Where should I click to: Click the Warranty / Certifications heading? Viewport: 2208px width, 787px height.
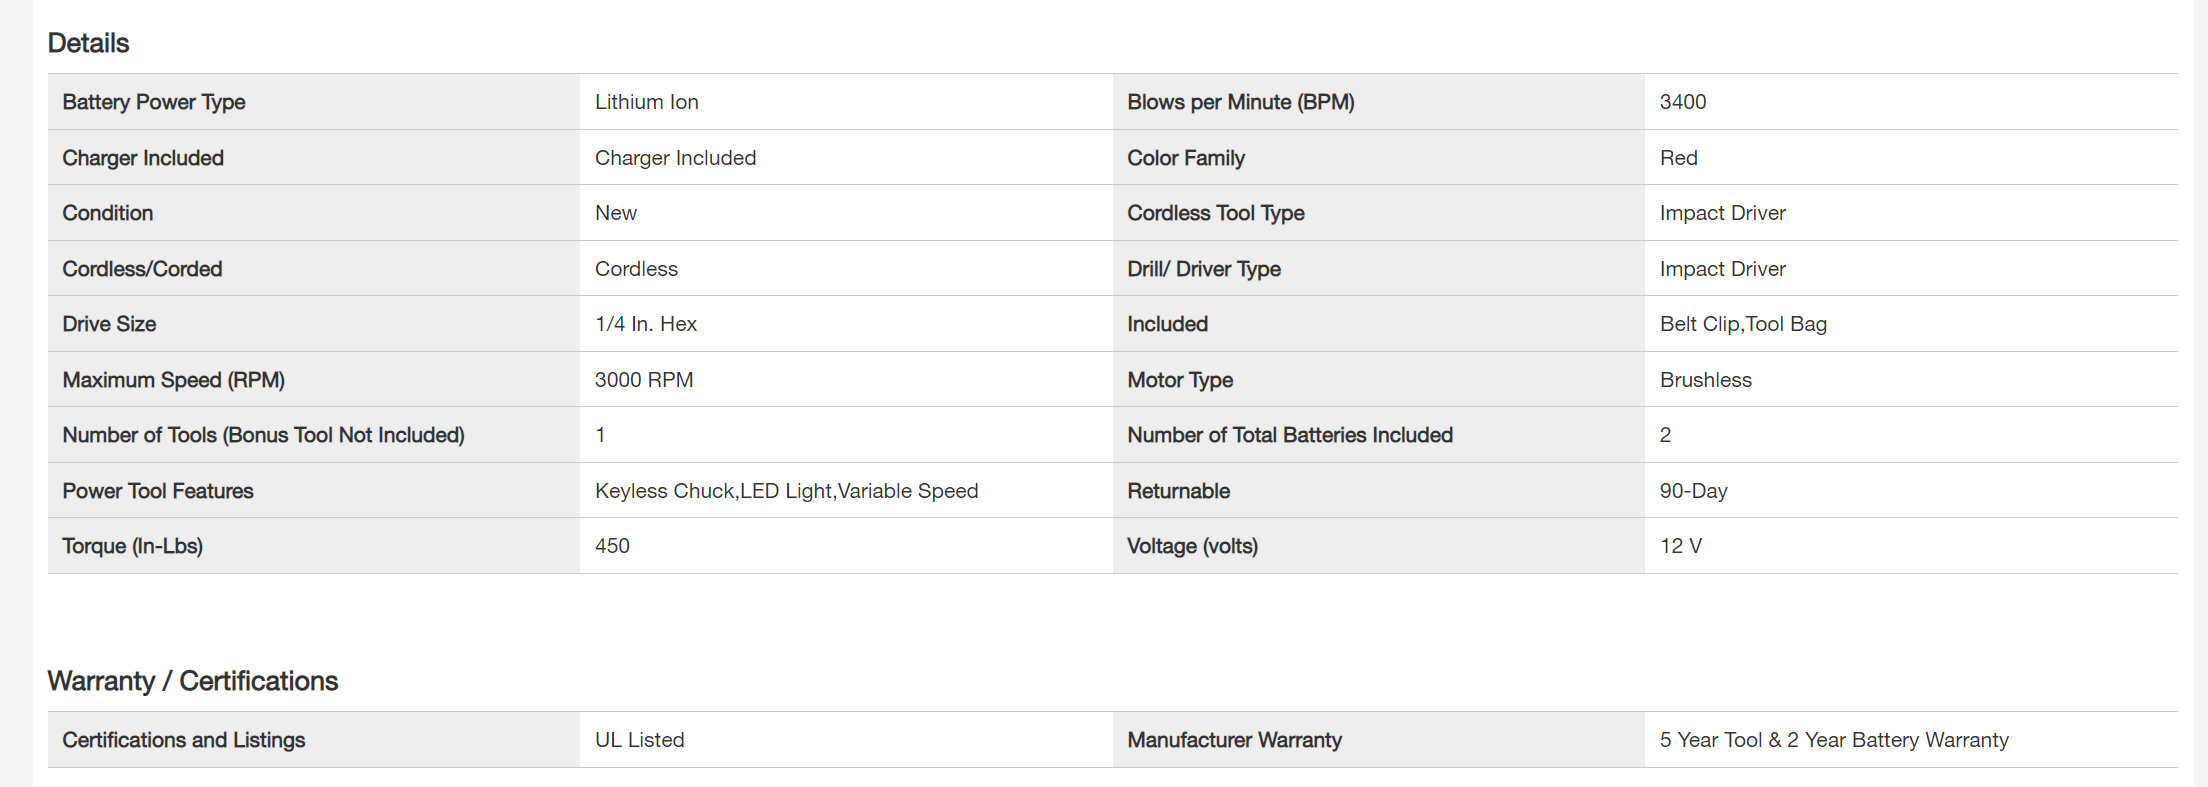click(192, 681)
